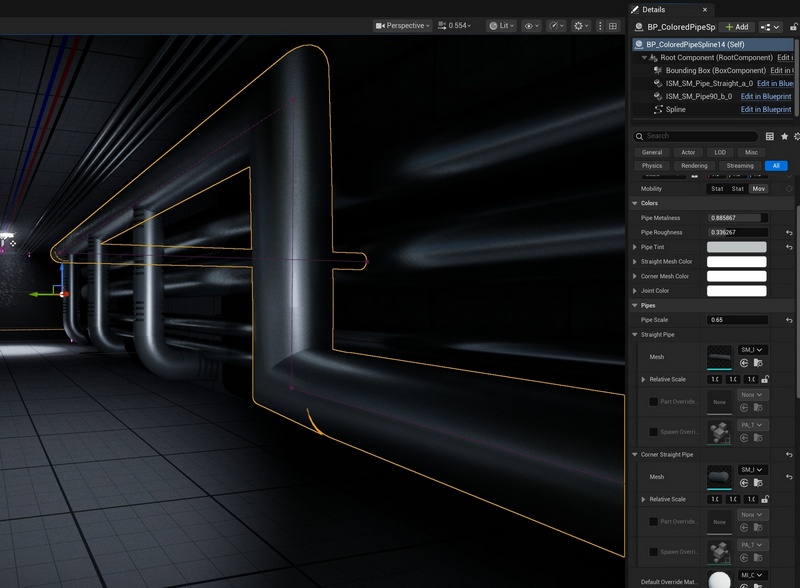
Task: Click the property matrix table icon beside search
Action: [x=769, y=136]
